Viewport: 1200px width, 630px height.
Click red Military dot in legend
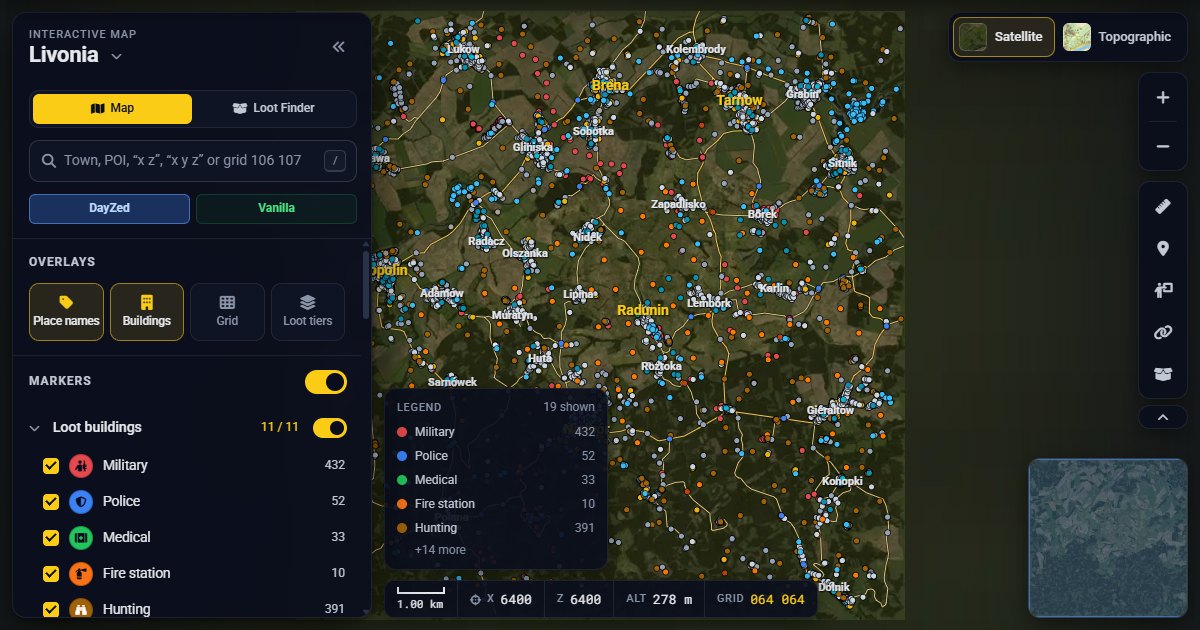point(402,432)
